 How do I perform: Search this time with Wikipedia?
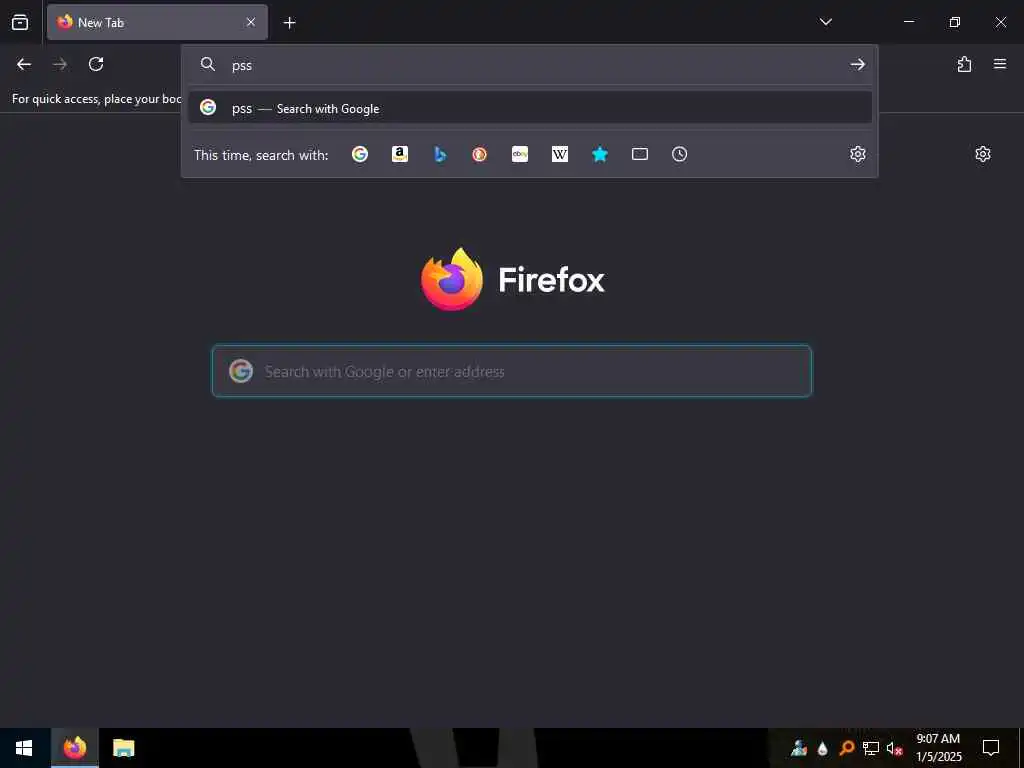(x=560, y=154)
